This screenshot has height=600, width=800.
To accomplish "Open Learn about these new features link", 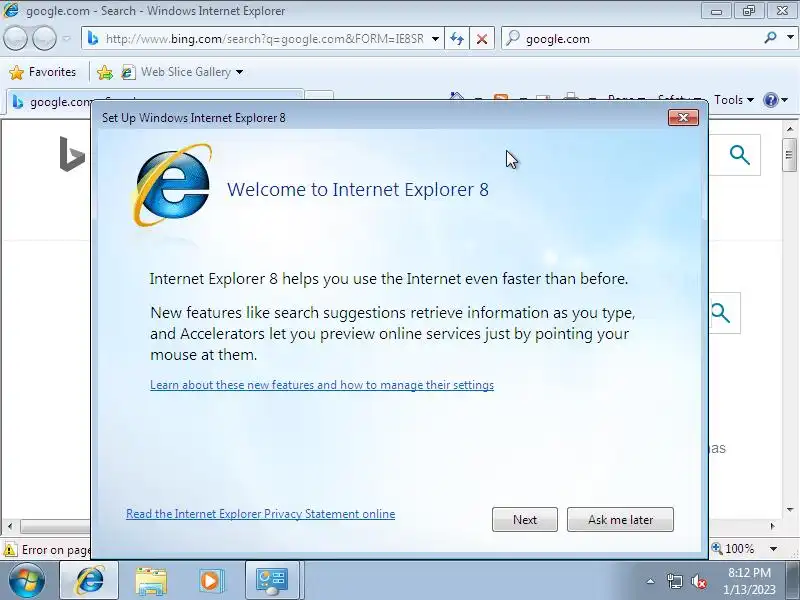I will tap(322, 385).
